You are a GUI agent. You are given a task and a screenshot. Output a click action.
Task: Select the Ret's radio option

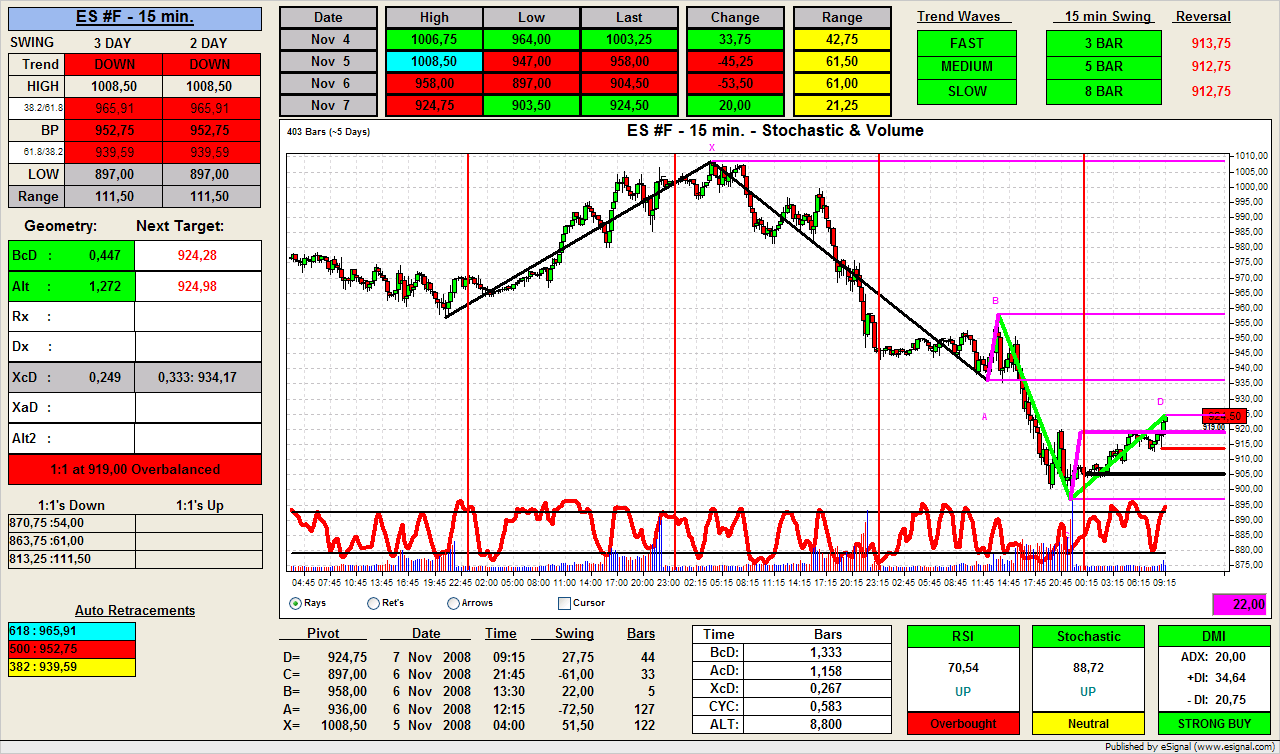374,603
